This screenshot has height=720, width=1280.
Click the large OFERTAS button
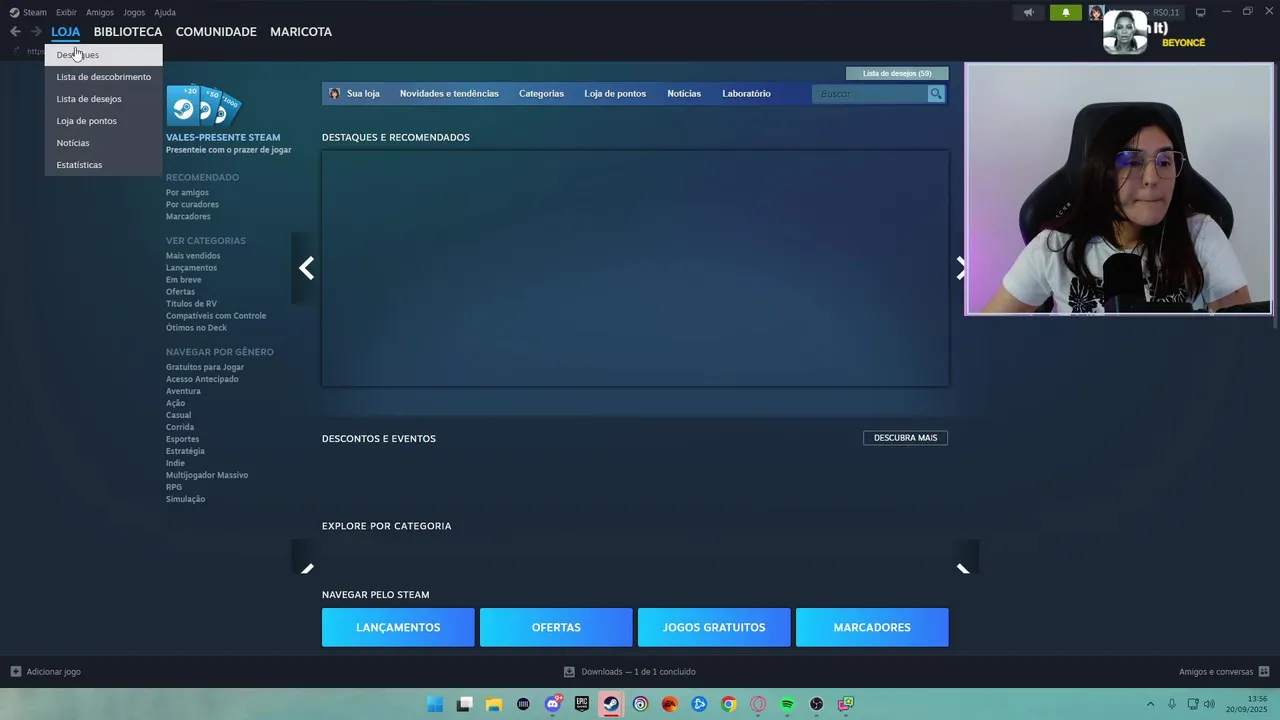point(556,627)
